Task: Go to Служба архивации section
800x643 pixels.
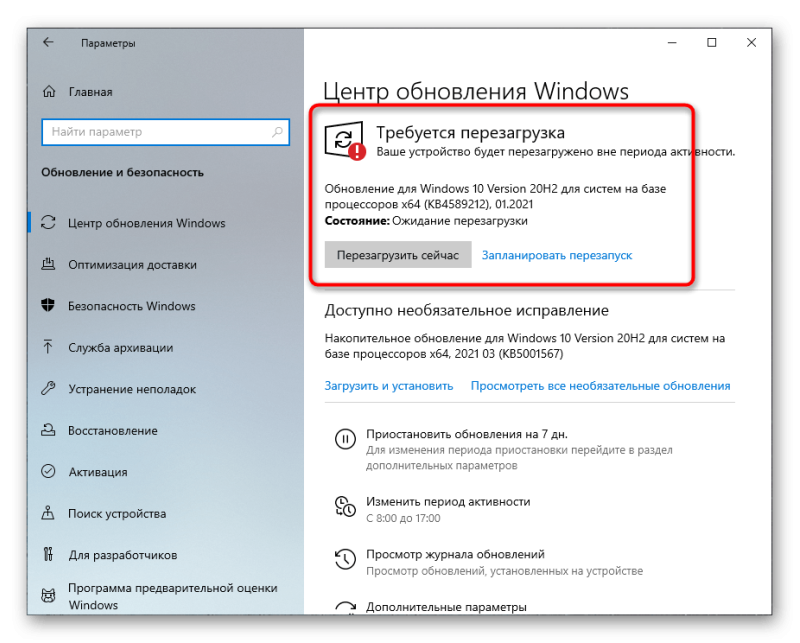Action: point(120,348)
